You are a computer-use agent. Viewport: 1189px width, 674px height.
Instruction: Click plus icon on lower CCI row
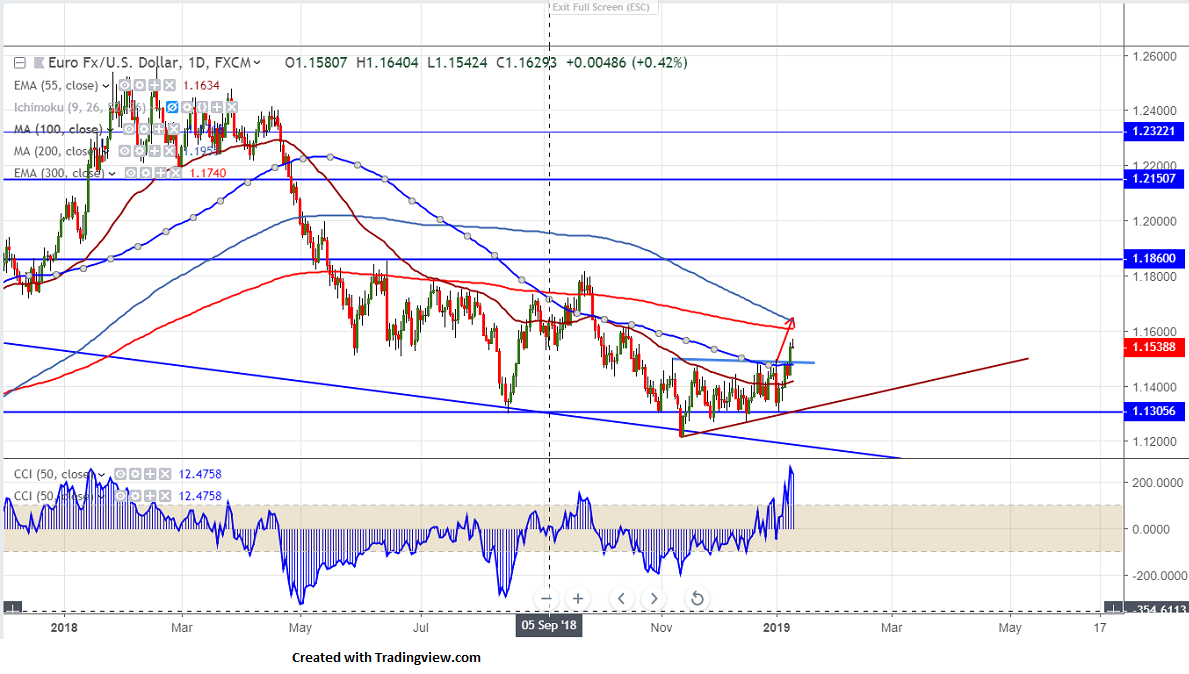click(x=150, y=496)
